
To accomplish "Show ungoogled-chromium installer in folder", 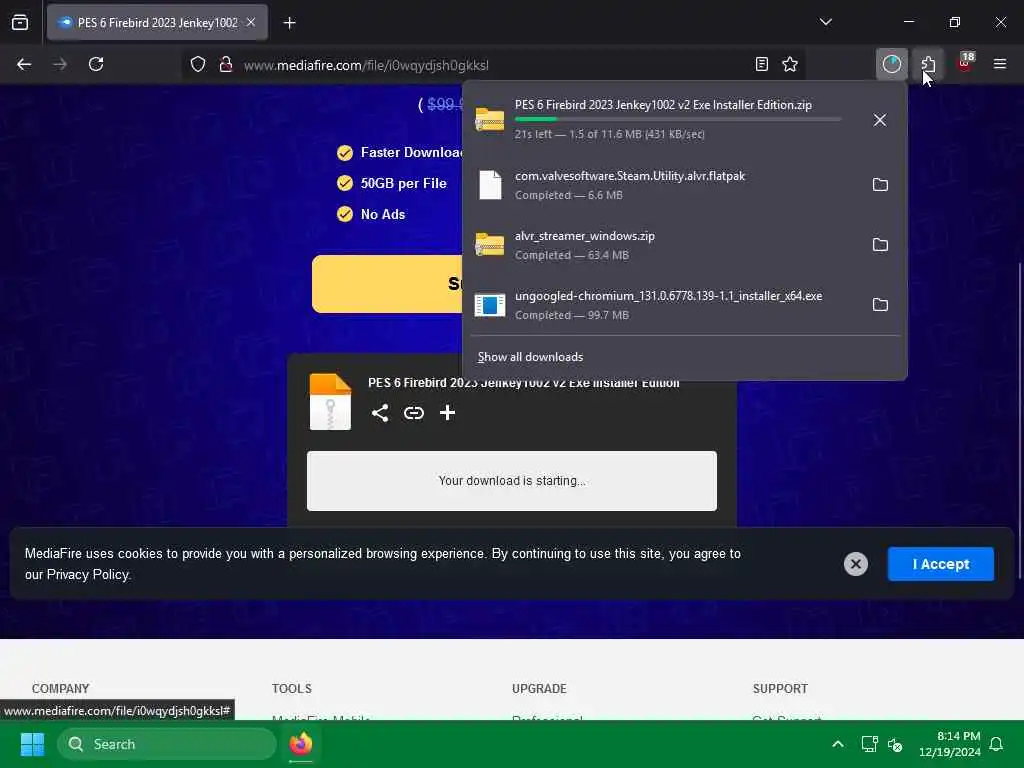I will [x=880, y=305].
